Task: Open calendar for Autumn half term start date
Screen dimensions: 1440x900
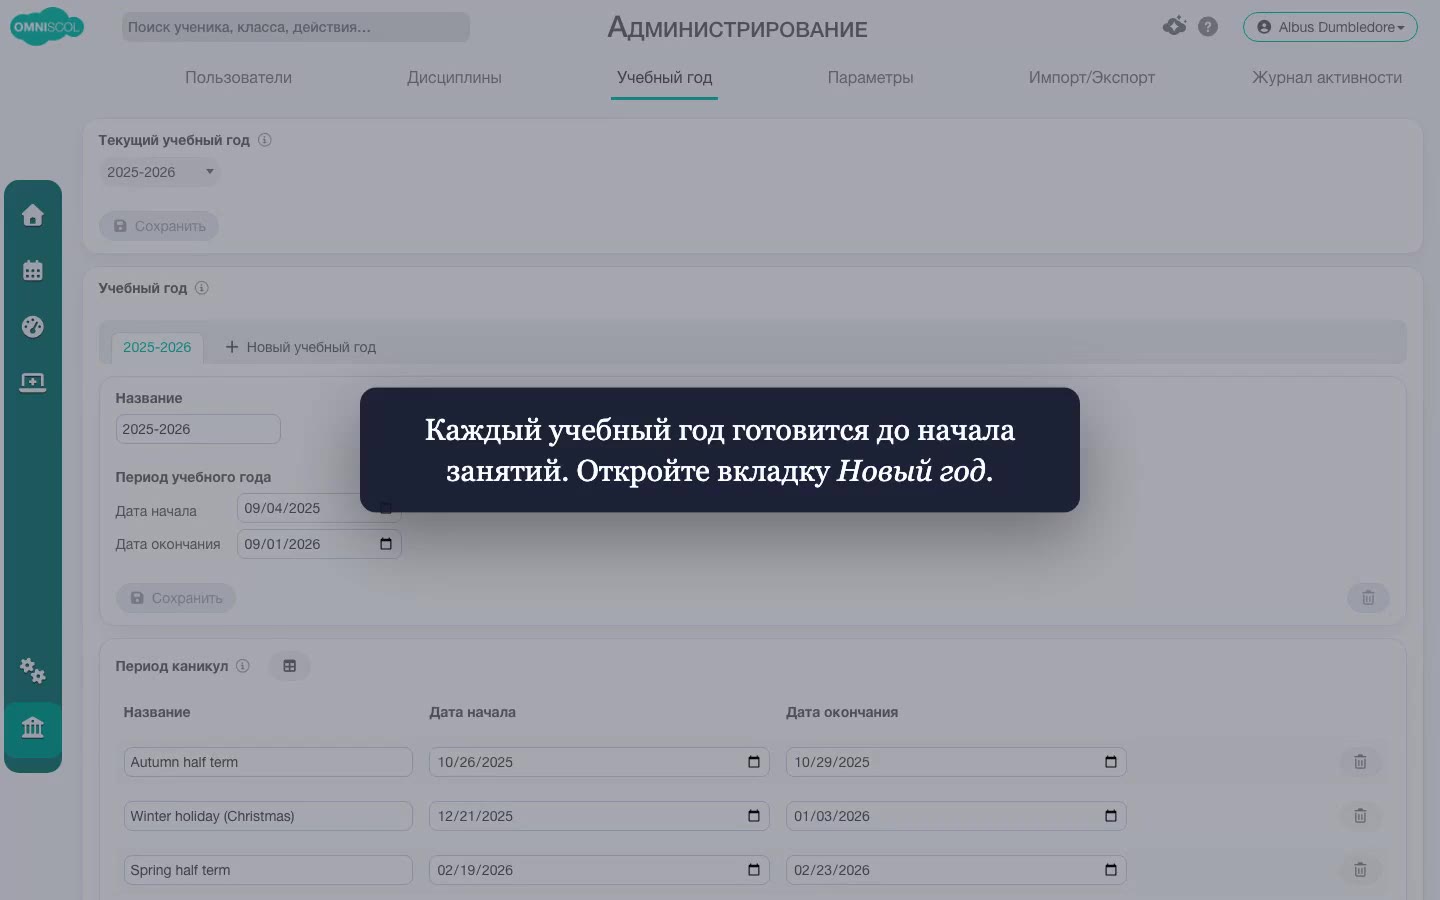Action: coord(754,762)
